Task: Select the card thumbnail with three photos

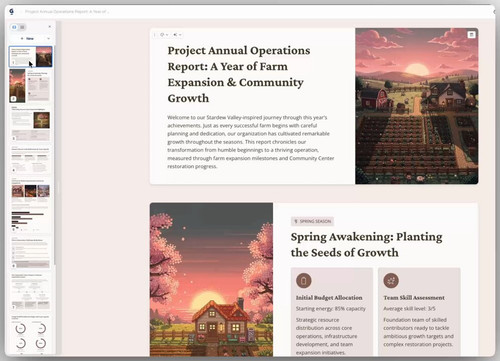Action: click(x=30, y=204)
